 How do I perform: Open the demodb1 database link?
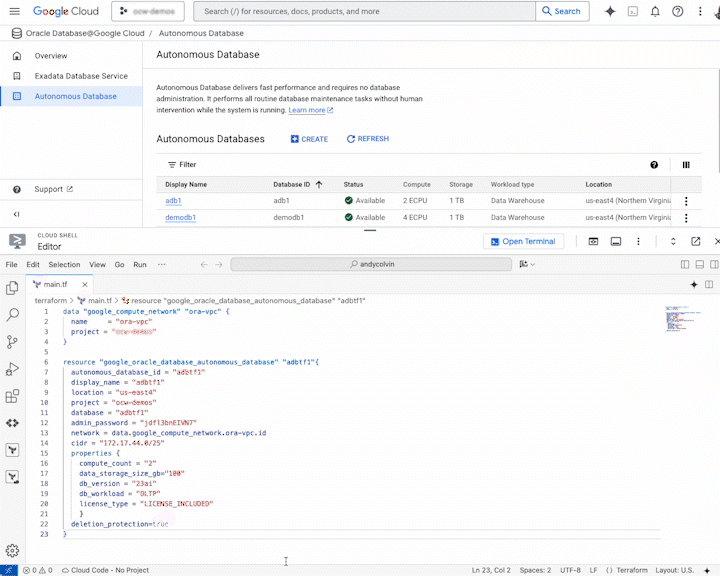181,217
